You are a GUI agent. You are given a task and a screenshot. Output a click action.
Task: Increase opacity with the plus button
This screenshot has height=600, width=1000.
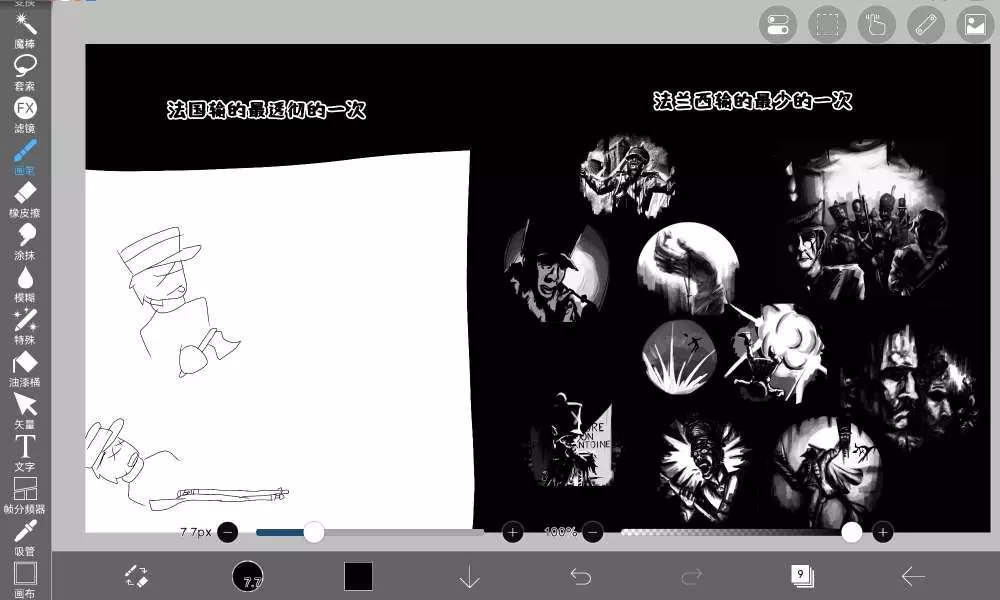tap(883, 532)
